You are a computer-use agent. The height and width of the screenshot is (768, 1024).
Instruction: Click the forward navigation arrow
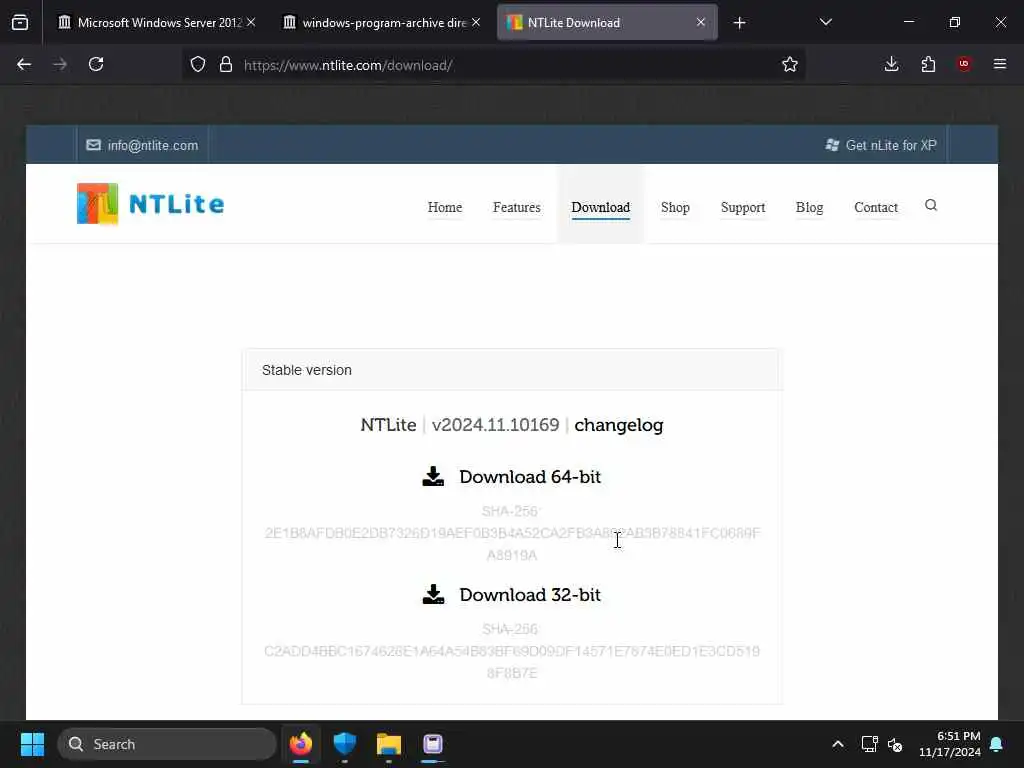pyautogui.click(x=60, y=65)
